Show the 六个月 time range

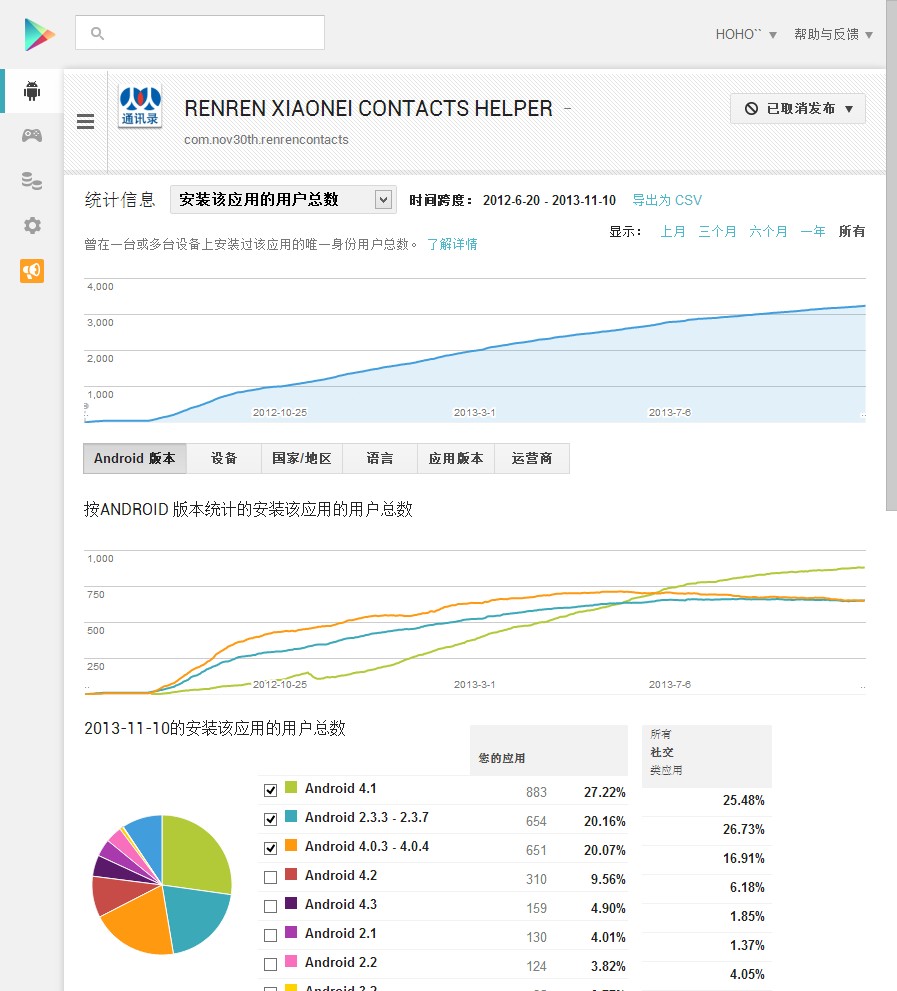[x=768, y=231]
